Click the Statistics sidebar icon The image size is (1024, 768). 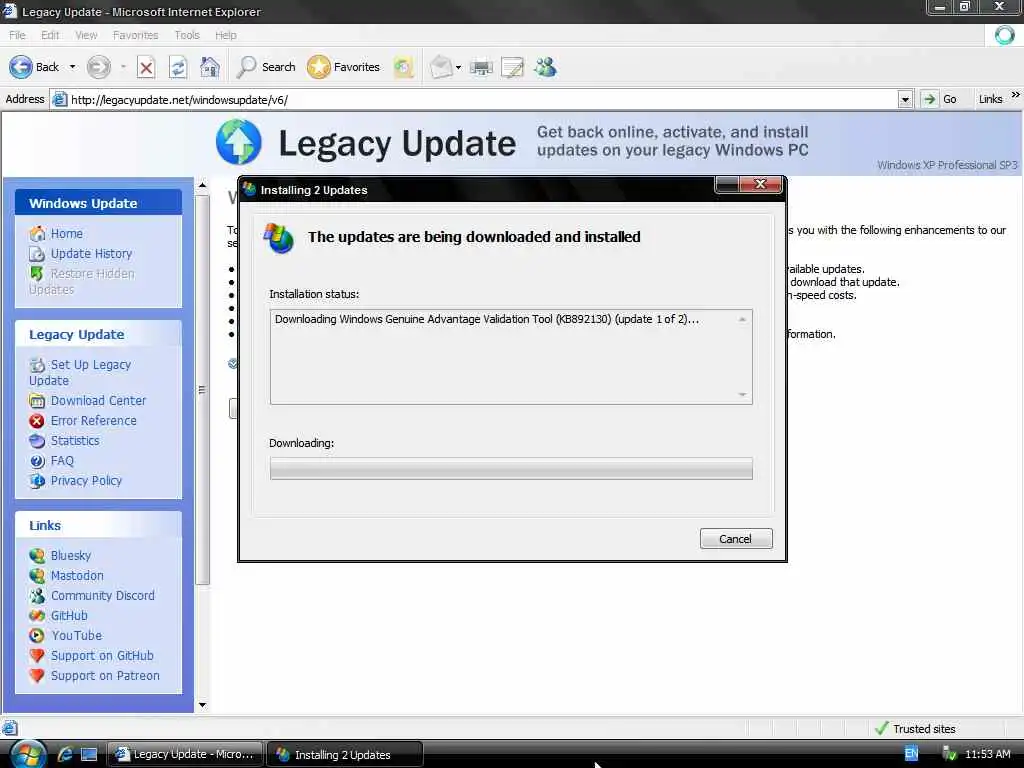37,441
